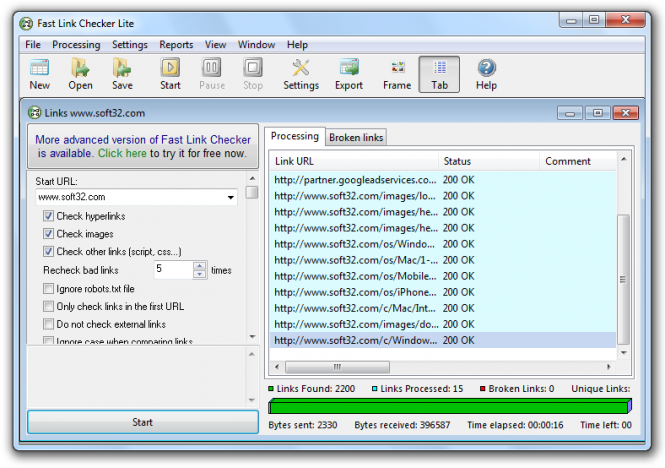Click the Status column header
The width and height of the screenshot is (665, 468).
pyautogui.click(x=489, y=161)
